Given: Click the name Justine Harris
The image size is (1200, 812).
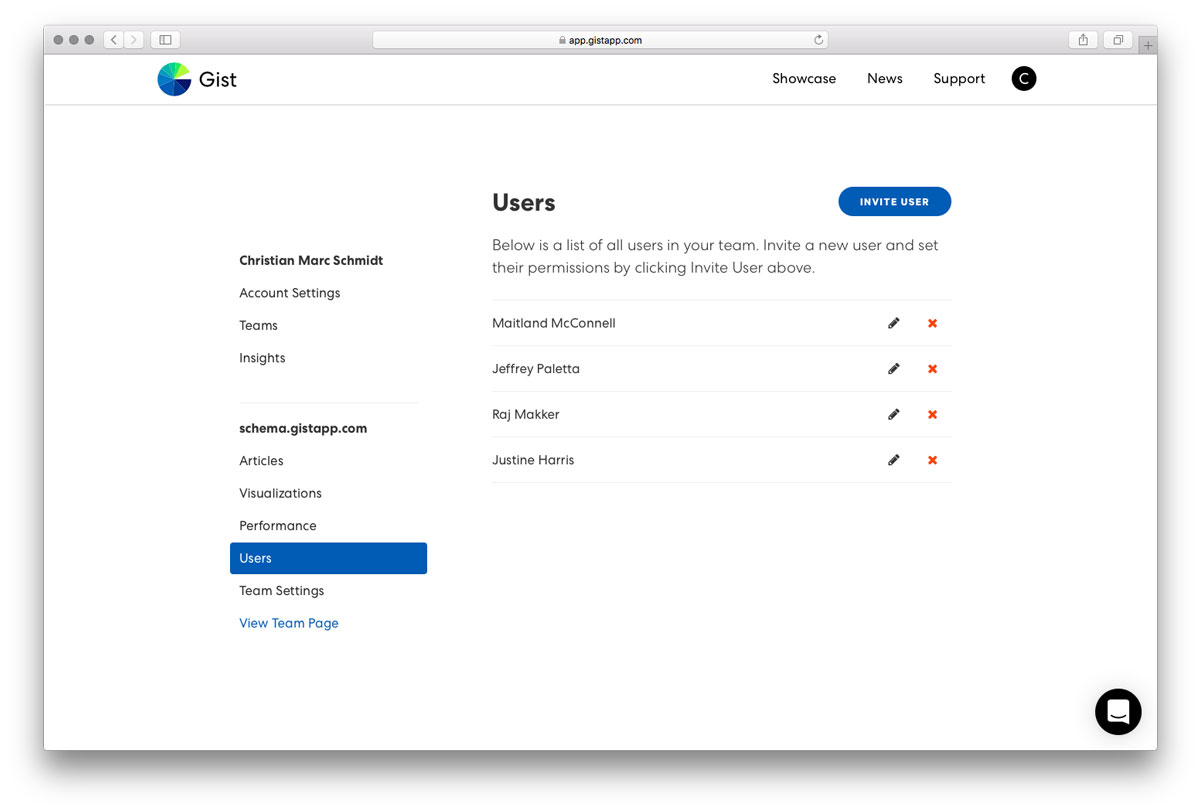Looking at the screenshot, I should 533,460.
